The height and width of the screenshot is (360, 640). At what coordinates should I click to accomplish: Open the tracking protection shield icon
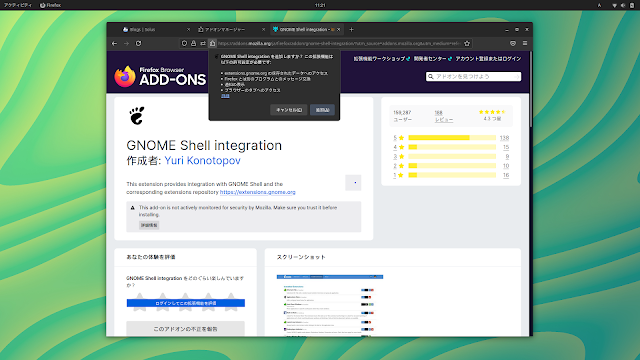point(184,43)
